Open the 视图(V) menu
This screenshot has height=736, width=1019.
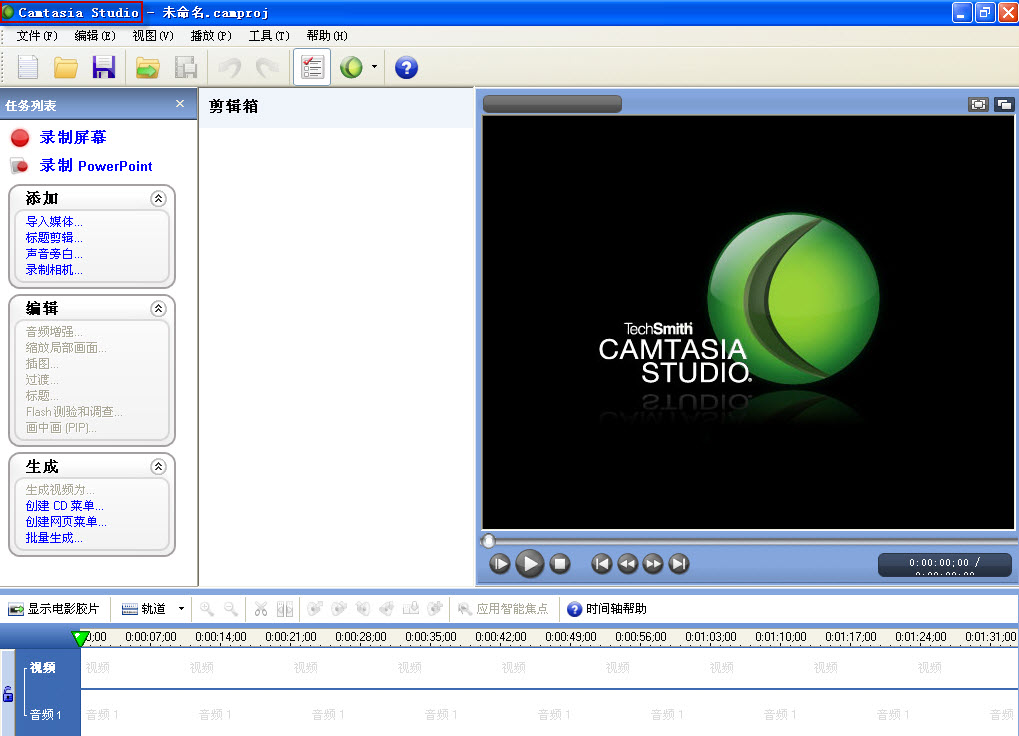tap(153, 36)
